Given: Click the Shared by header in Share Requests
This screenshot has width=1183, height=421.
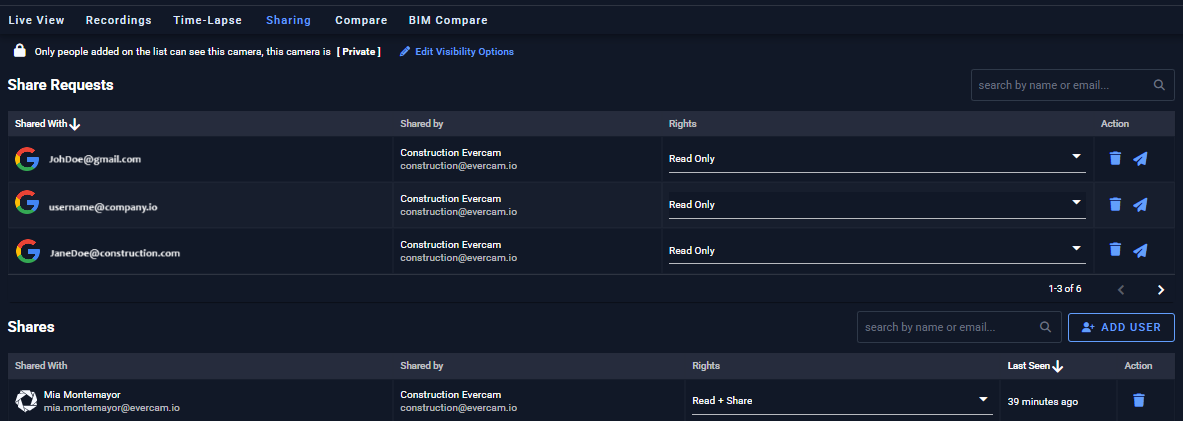Looking at the screenshot, I should pos(422,124).
